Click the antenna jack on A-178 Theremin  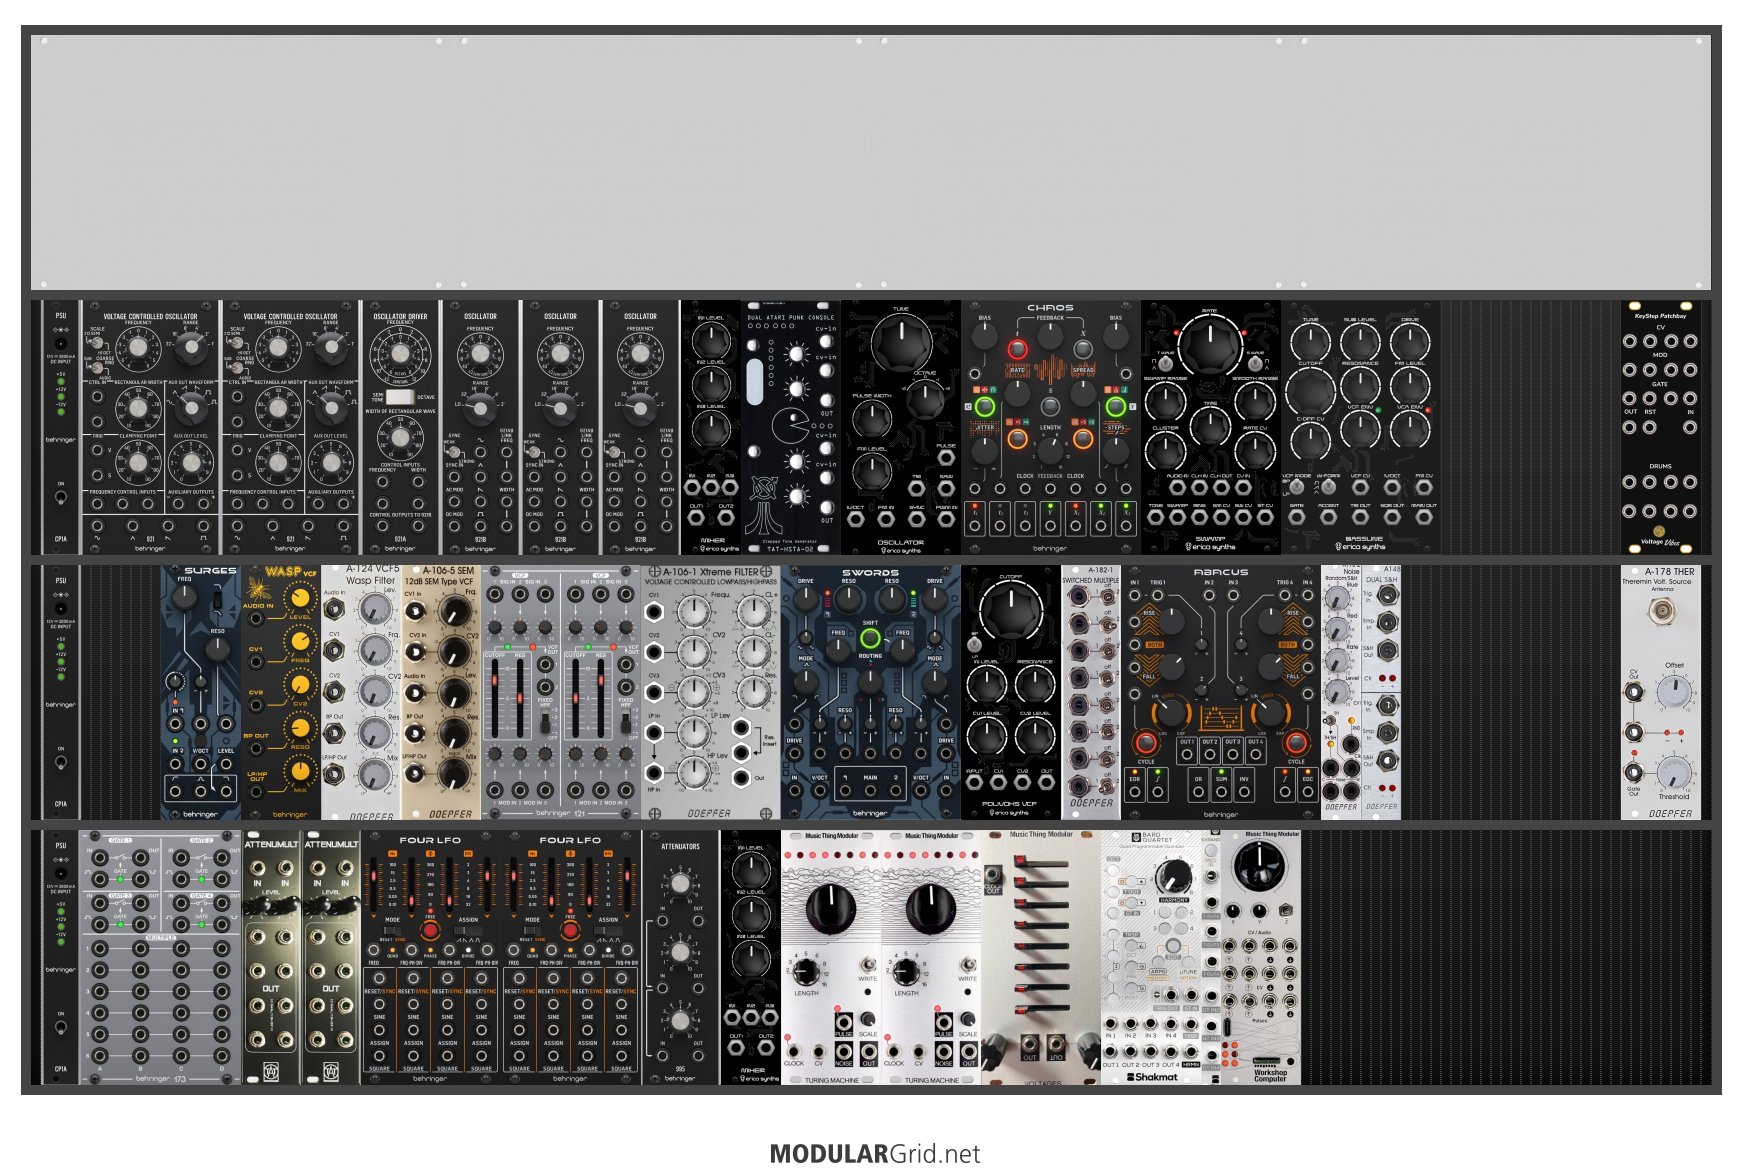tap(1660, 609)
